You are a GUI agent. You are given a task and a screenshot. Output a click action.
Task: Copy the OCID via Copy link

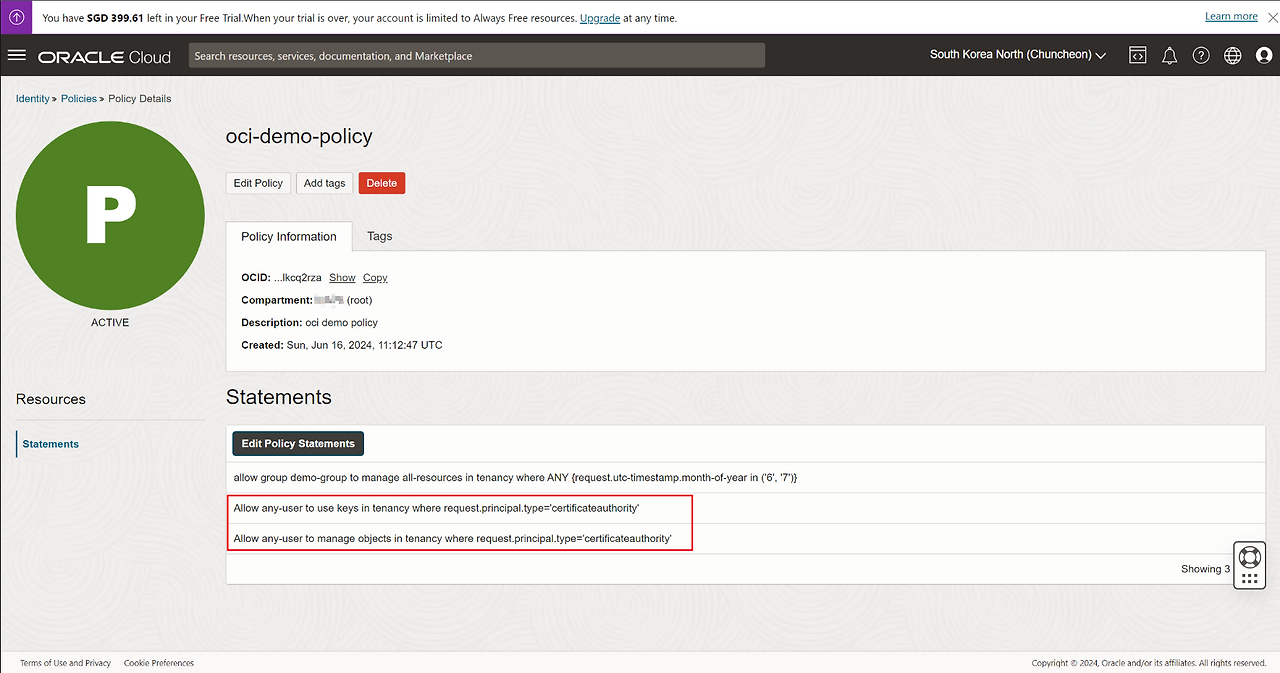[x=375, y=277]
